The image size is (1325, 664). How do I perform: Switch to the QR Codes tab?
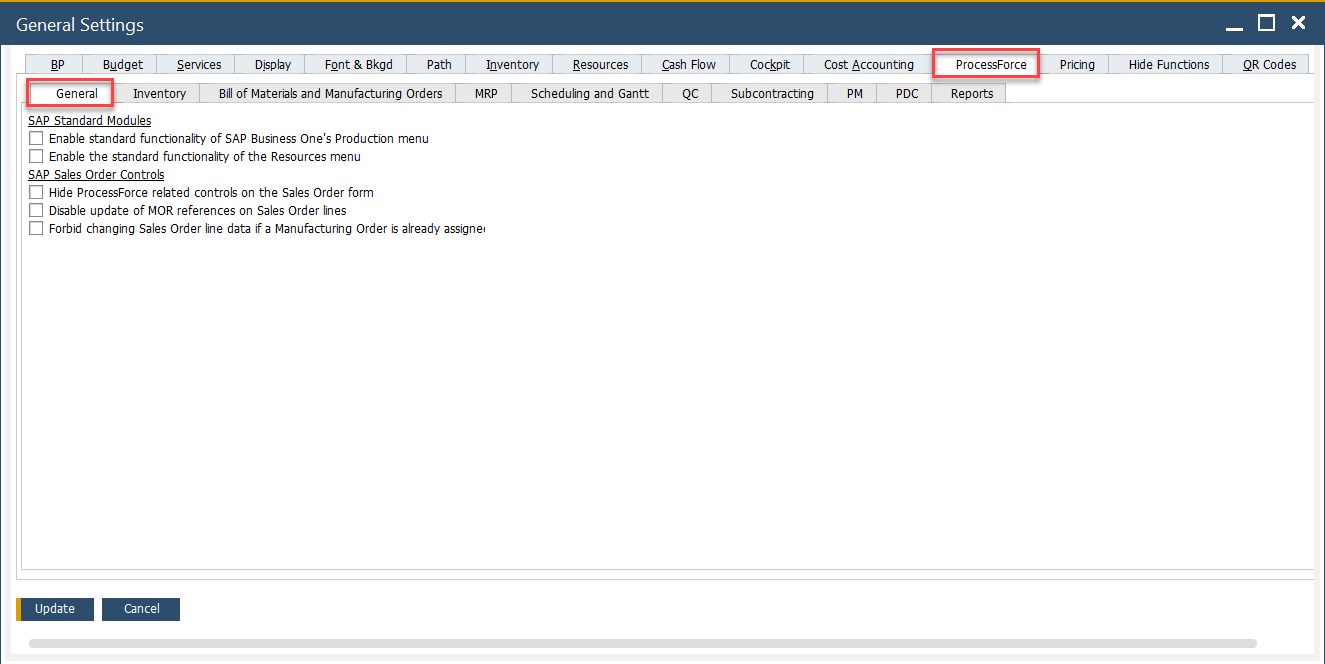[x=1269, y=65]
